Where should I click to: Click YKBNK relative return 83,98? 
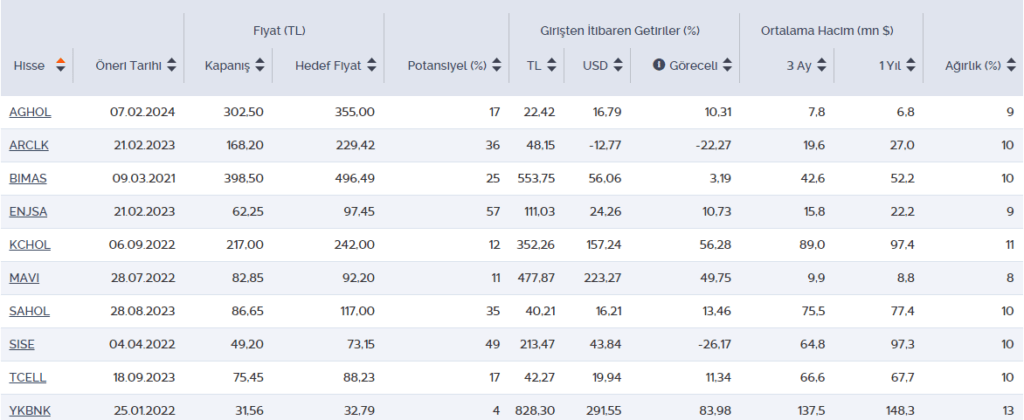[x=717, y=411]
